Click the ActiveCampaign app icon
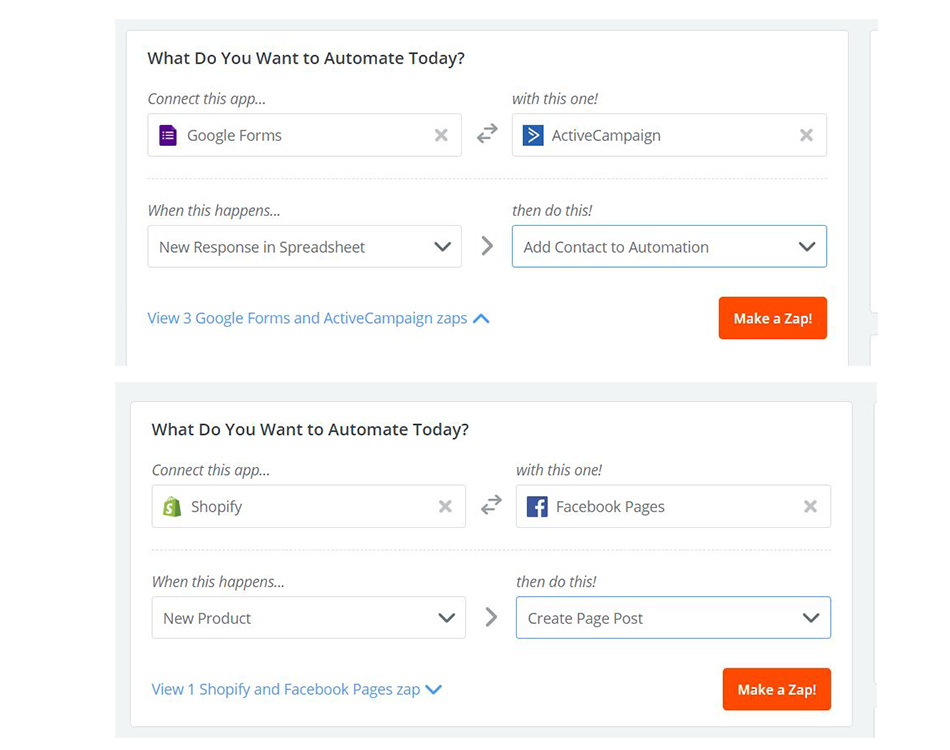This screenshot has height=750, width=950. pyautogui.click(x=533, y=135)
